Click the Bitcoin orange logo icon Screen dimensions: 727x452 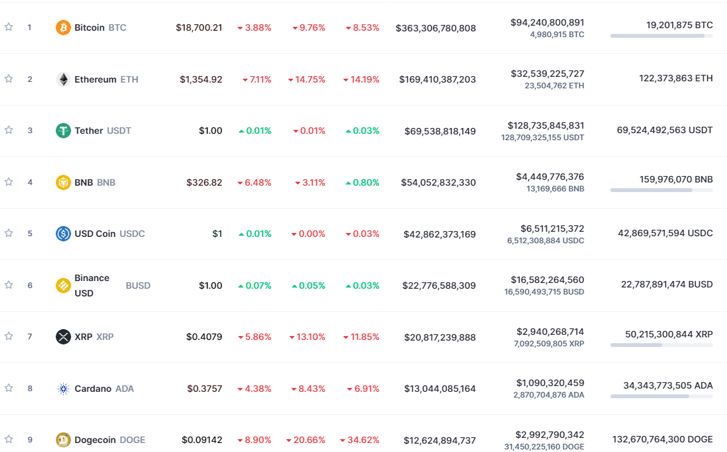point(63,27)
